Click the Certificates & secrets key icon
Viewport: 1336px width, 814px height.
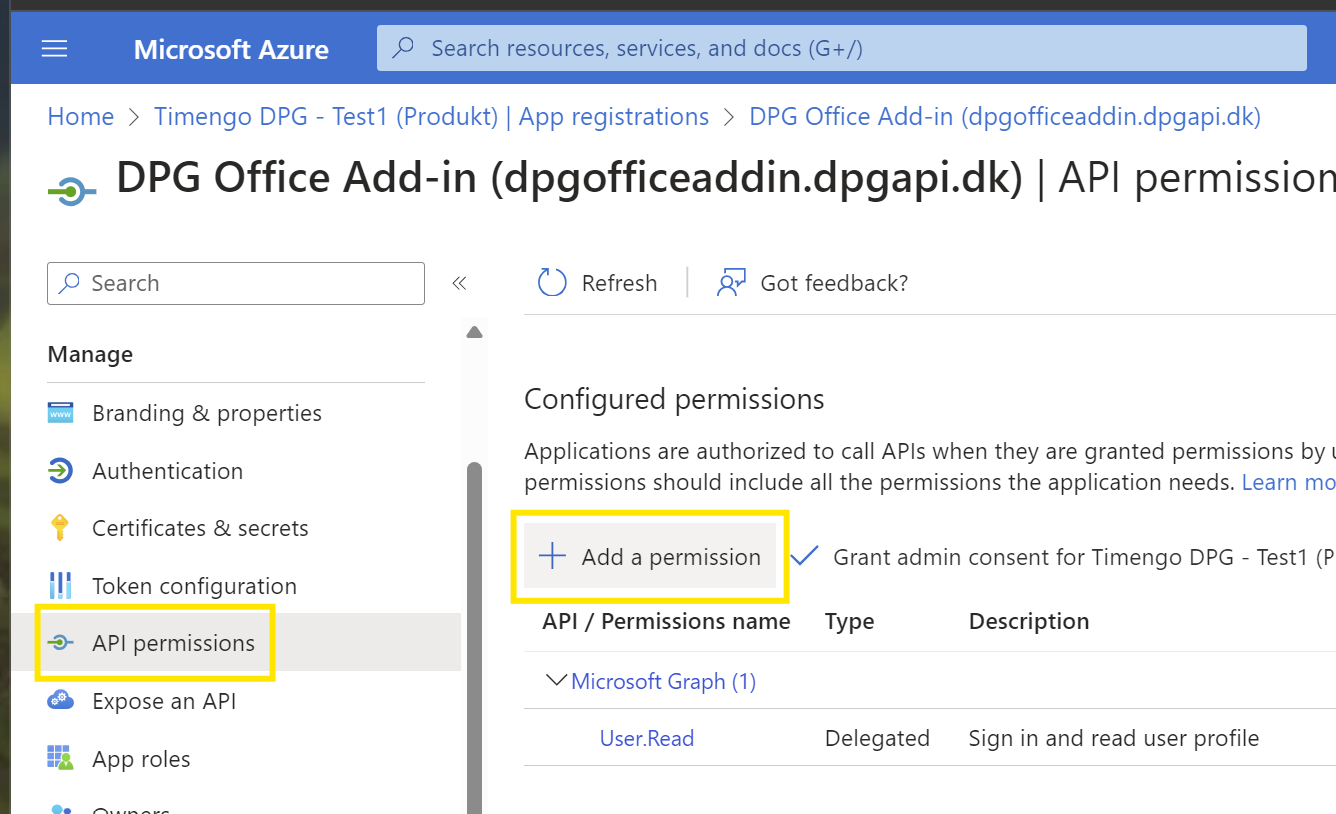point(60,528)
